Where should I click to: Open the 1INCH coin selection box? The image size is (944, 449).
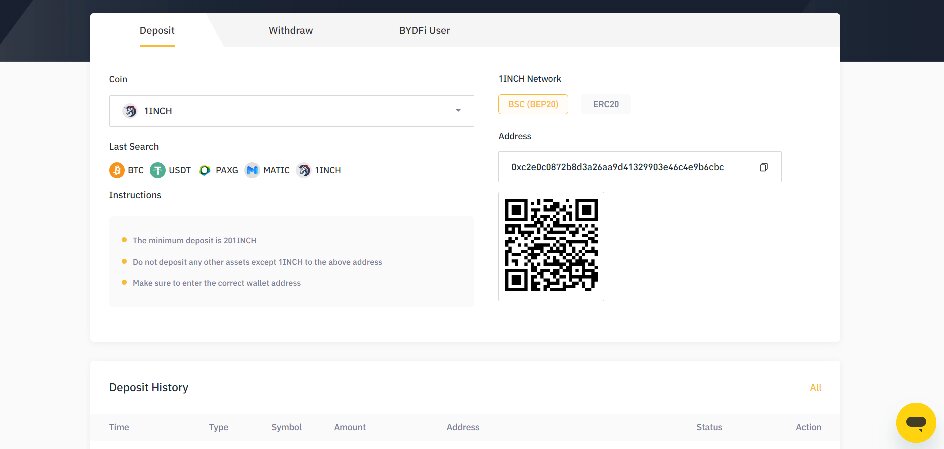click(x=291, y=111)
